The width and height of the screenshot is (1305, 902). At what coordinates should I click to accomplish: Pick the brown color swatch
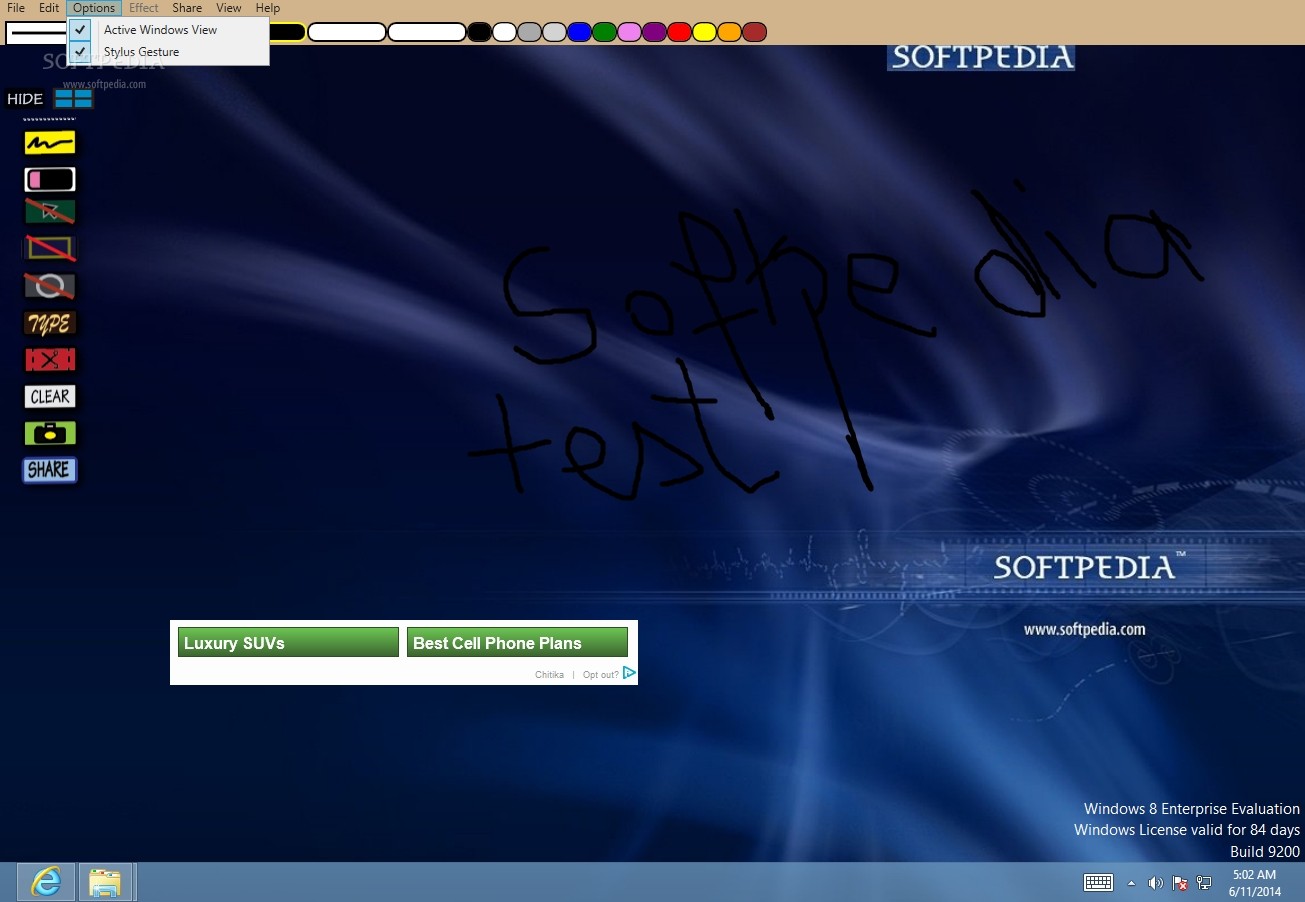pyautogui.click(x=755, y=32)
